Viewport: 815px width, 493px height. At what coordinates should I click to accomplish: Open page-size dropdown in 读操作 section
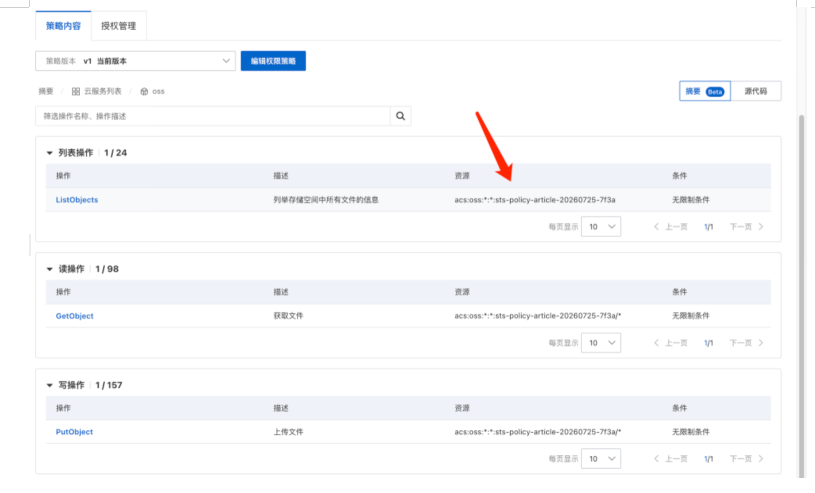click(x=601, y=343)
